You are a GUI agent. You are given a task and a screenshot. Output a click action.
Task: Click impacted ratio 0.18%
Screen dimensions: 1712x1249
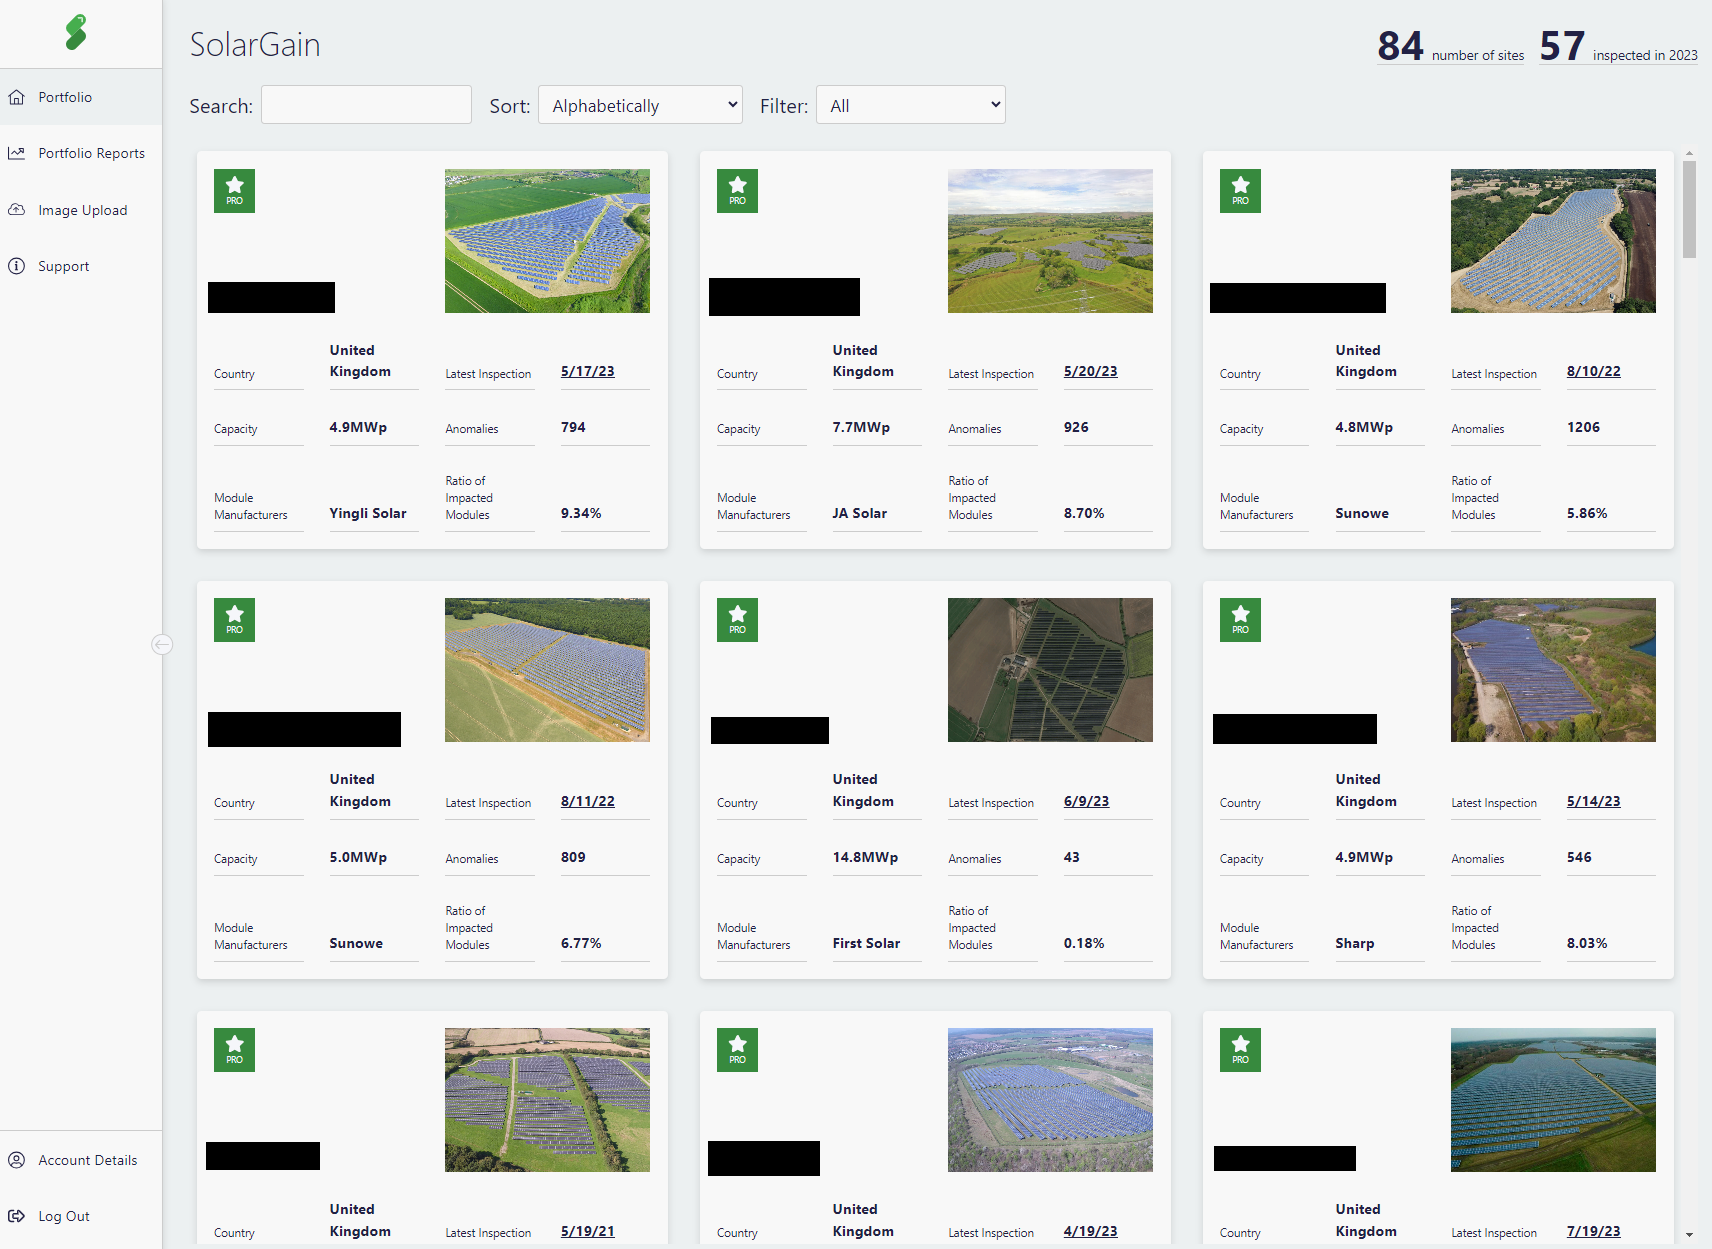[x=1084, y=943]
